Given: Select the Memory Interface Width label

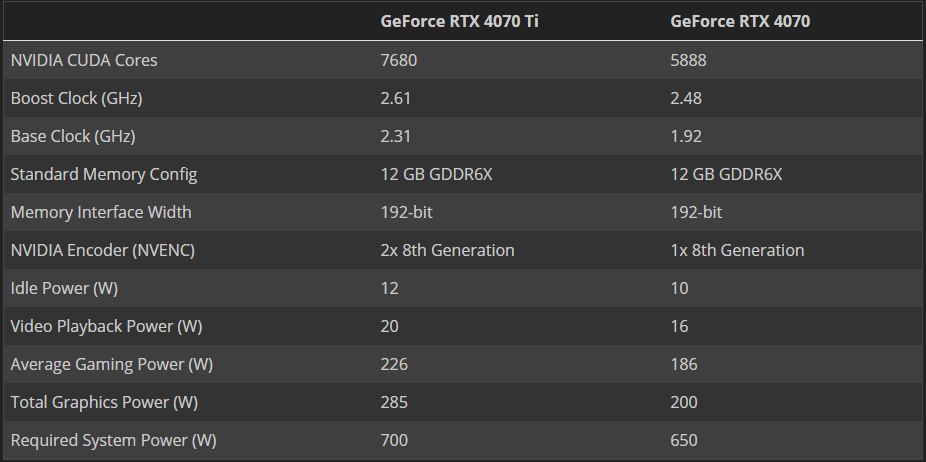Looking at the screenshot, I should [101, 212].
